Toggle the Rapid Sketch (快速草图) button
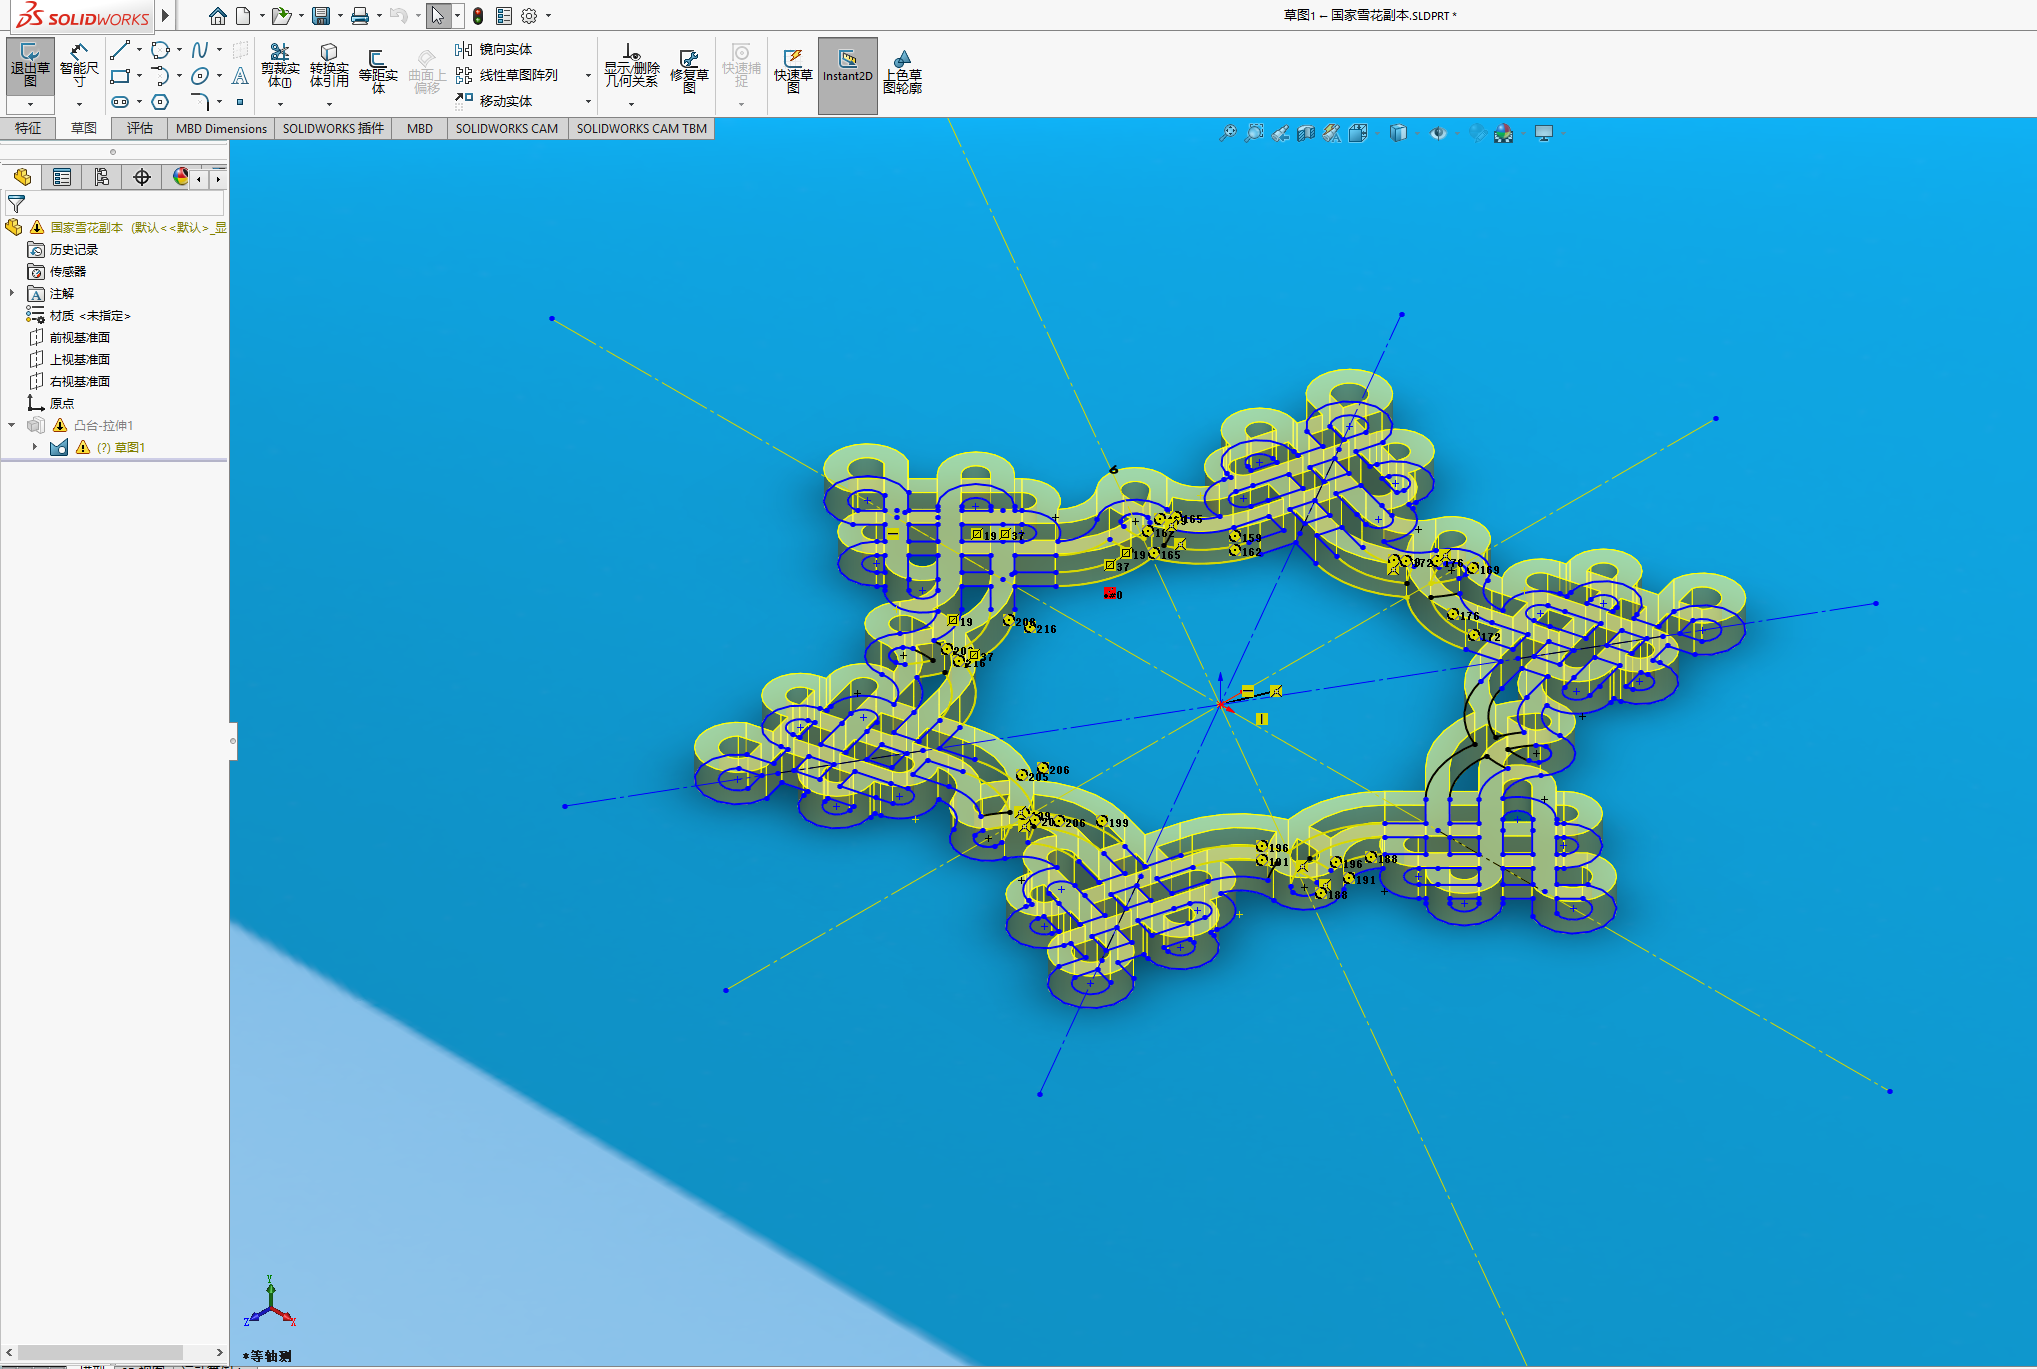 tap(793, 70)
